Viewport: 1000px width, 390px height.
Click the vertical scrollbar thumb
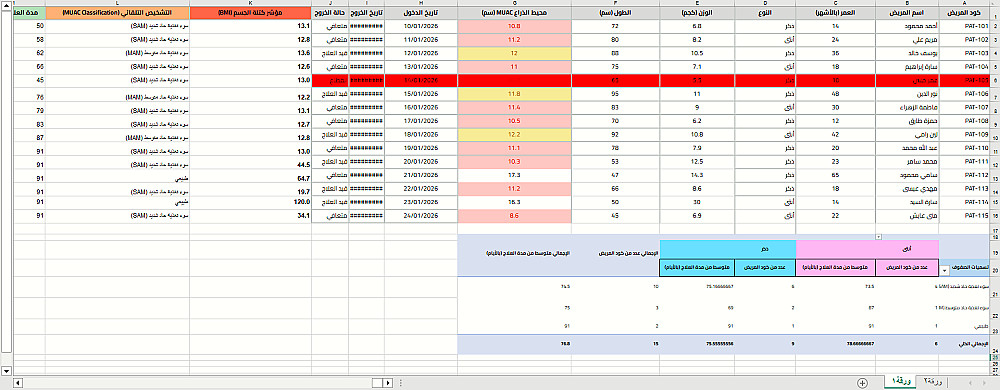(x=6, y=185)
